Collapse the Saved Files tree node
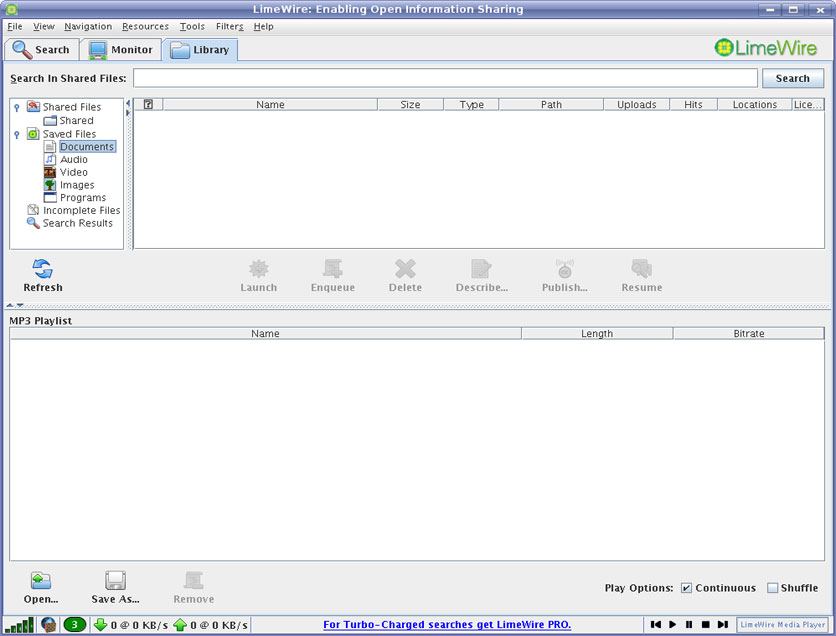The image size is (836, 636). click(17, 134)
